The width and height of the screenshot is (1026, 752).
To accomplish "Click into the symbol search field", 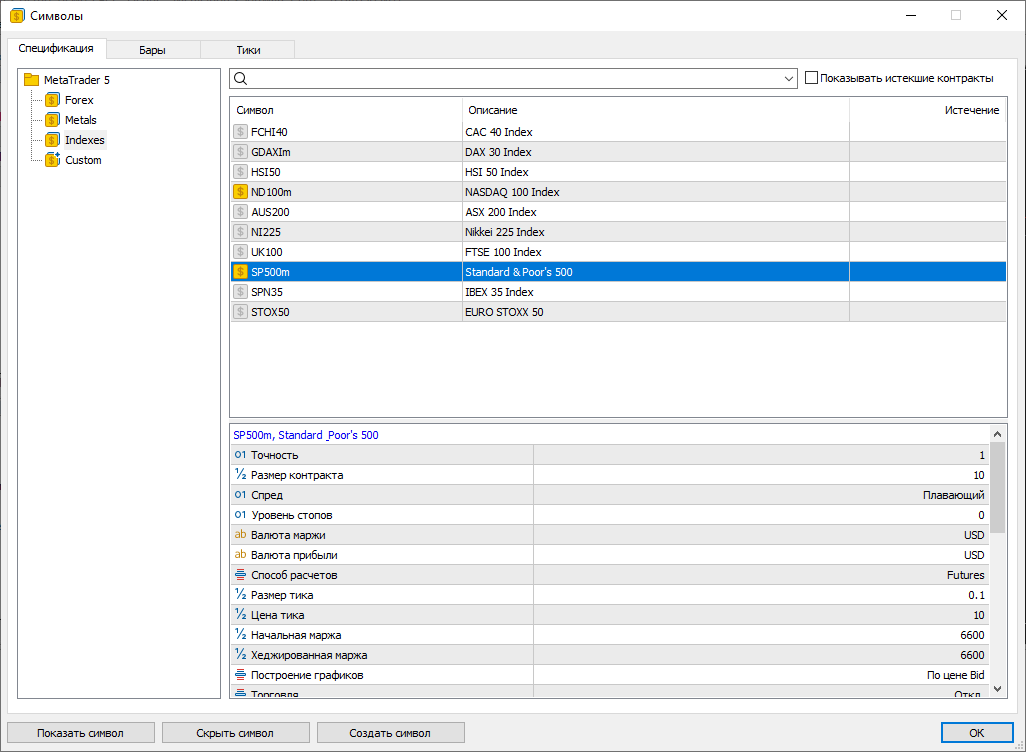I will coord(514,79).
